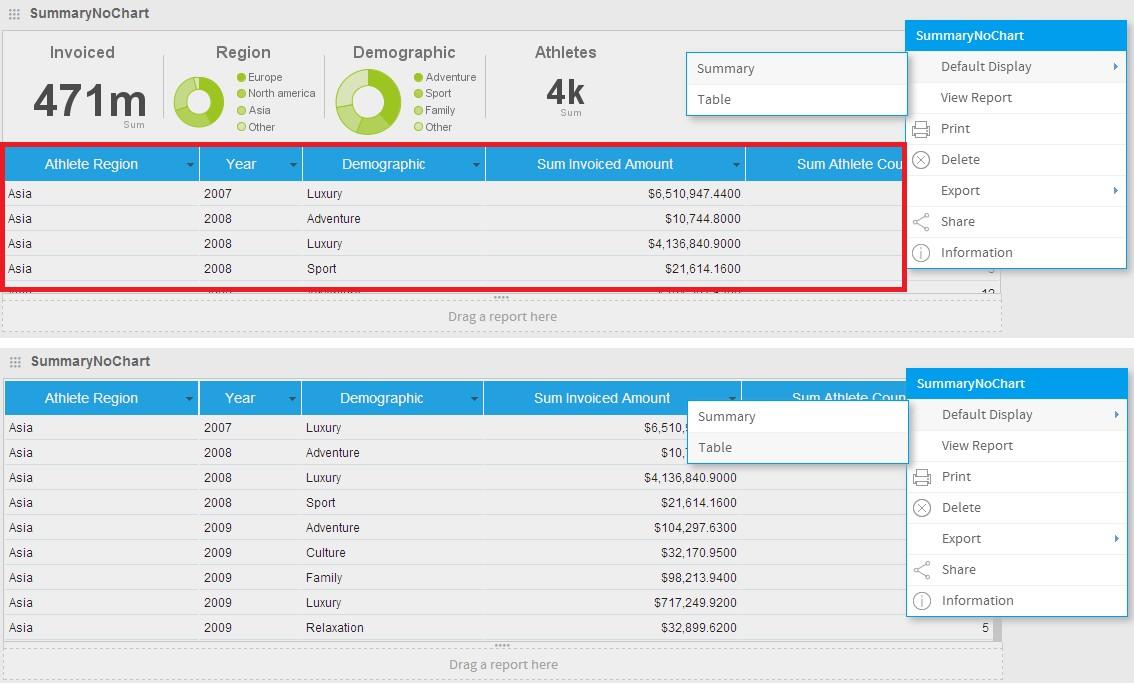
Task: Click the Adventure legend dot in Demographic
Action: tap(418, 77)
